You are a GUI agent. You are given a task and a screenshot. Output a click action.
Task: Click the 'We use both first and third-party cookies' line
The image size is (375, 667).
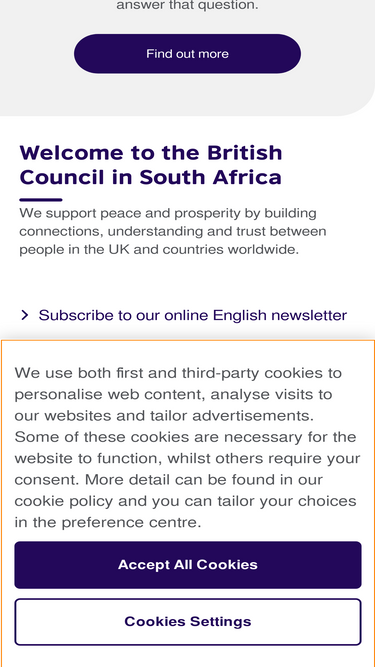point(178,373)
